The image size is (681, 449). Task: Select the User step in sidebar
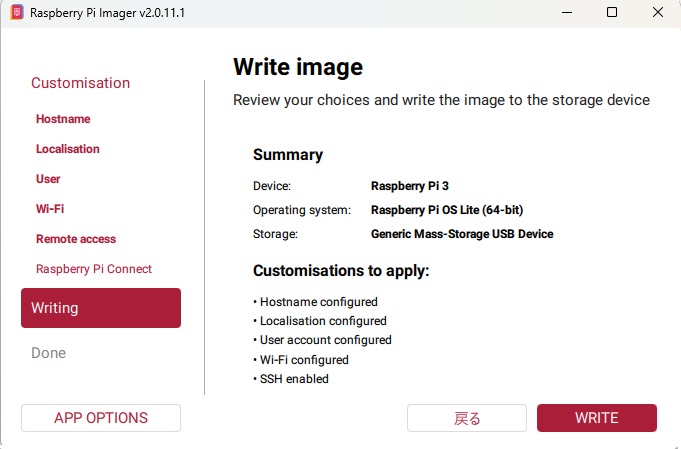[x=48, y=179]
